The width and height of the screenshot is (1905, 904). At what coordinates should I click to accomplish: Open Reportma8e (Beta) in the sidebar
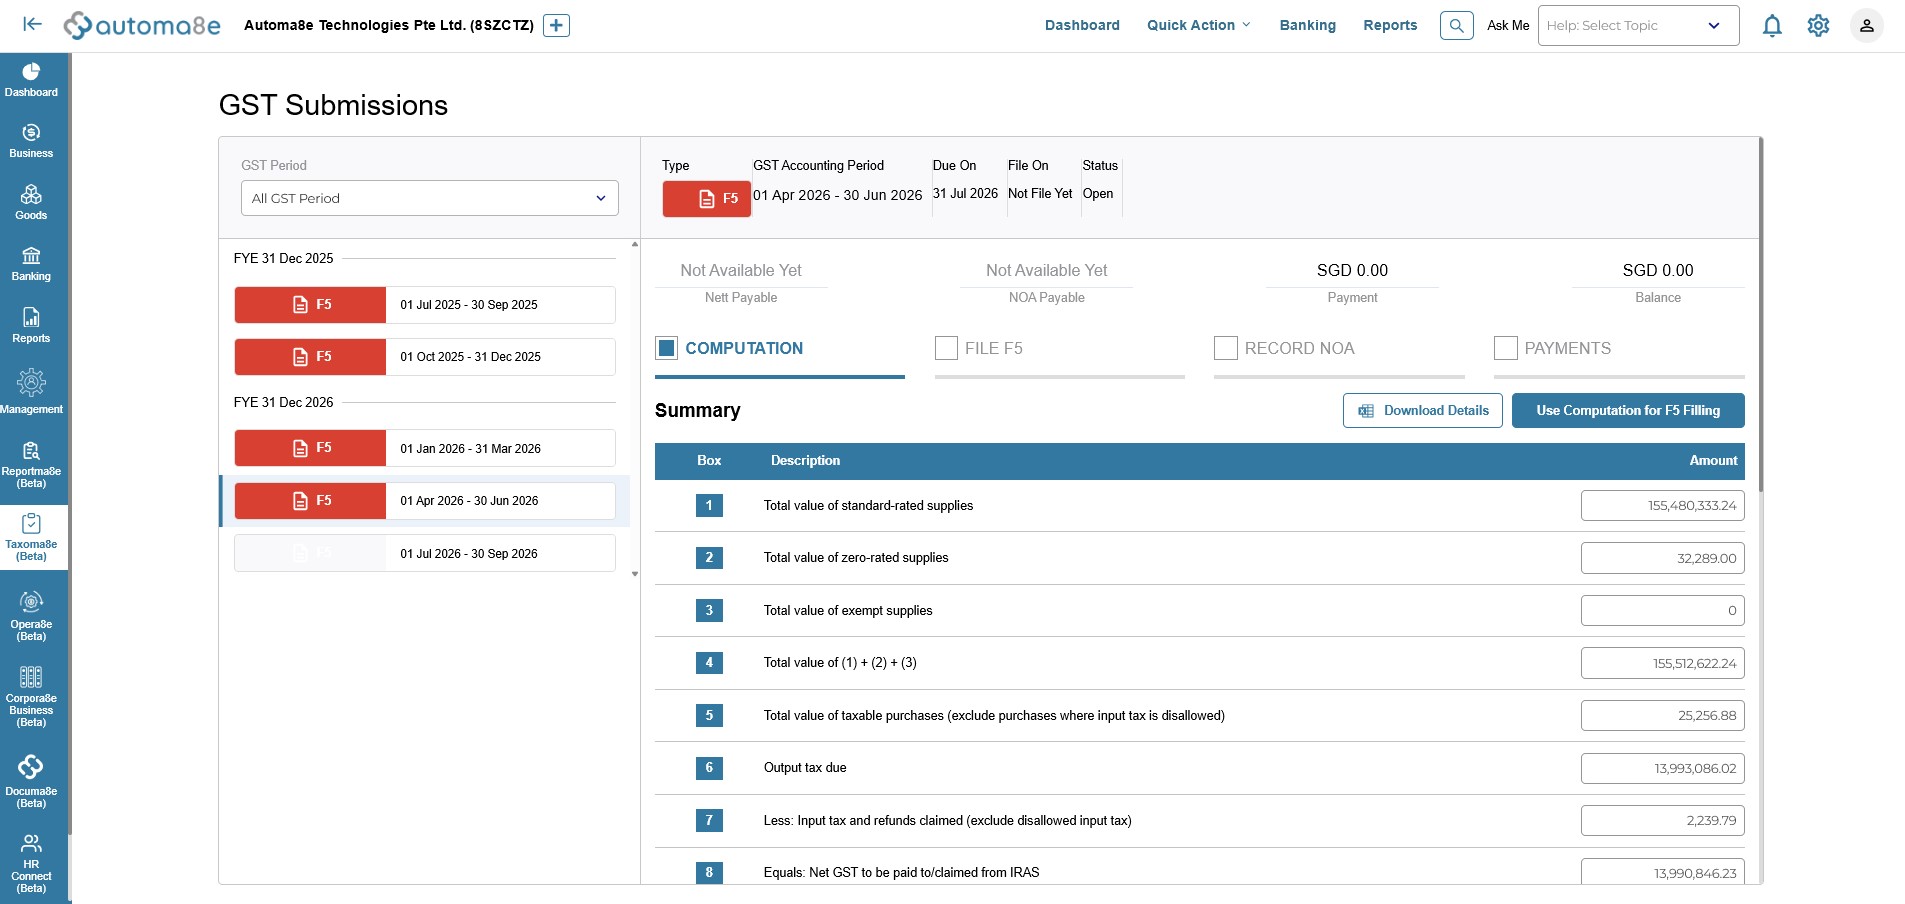[x=31, y=464]
